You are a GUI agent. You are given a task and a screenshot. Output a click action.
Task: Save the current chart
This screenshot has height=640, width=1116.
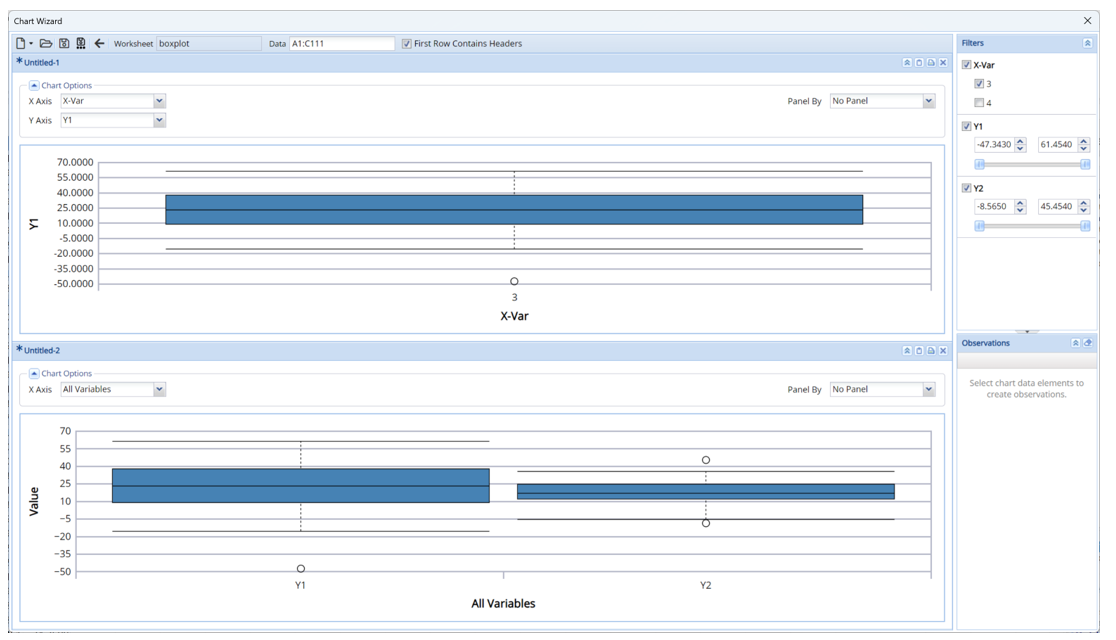[64, 43]
